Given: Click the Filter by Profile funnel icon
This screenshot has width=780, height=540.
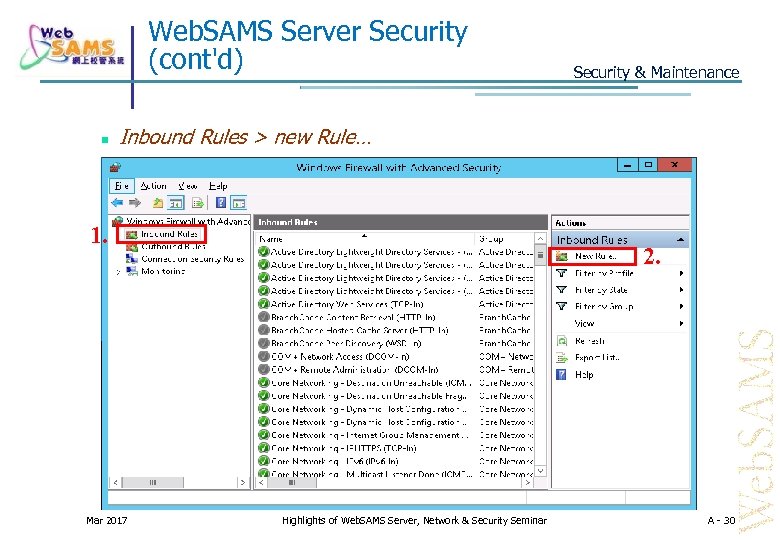Looking at the screenshot, I should [562, 273].
